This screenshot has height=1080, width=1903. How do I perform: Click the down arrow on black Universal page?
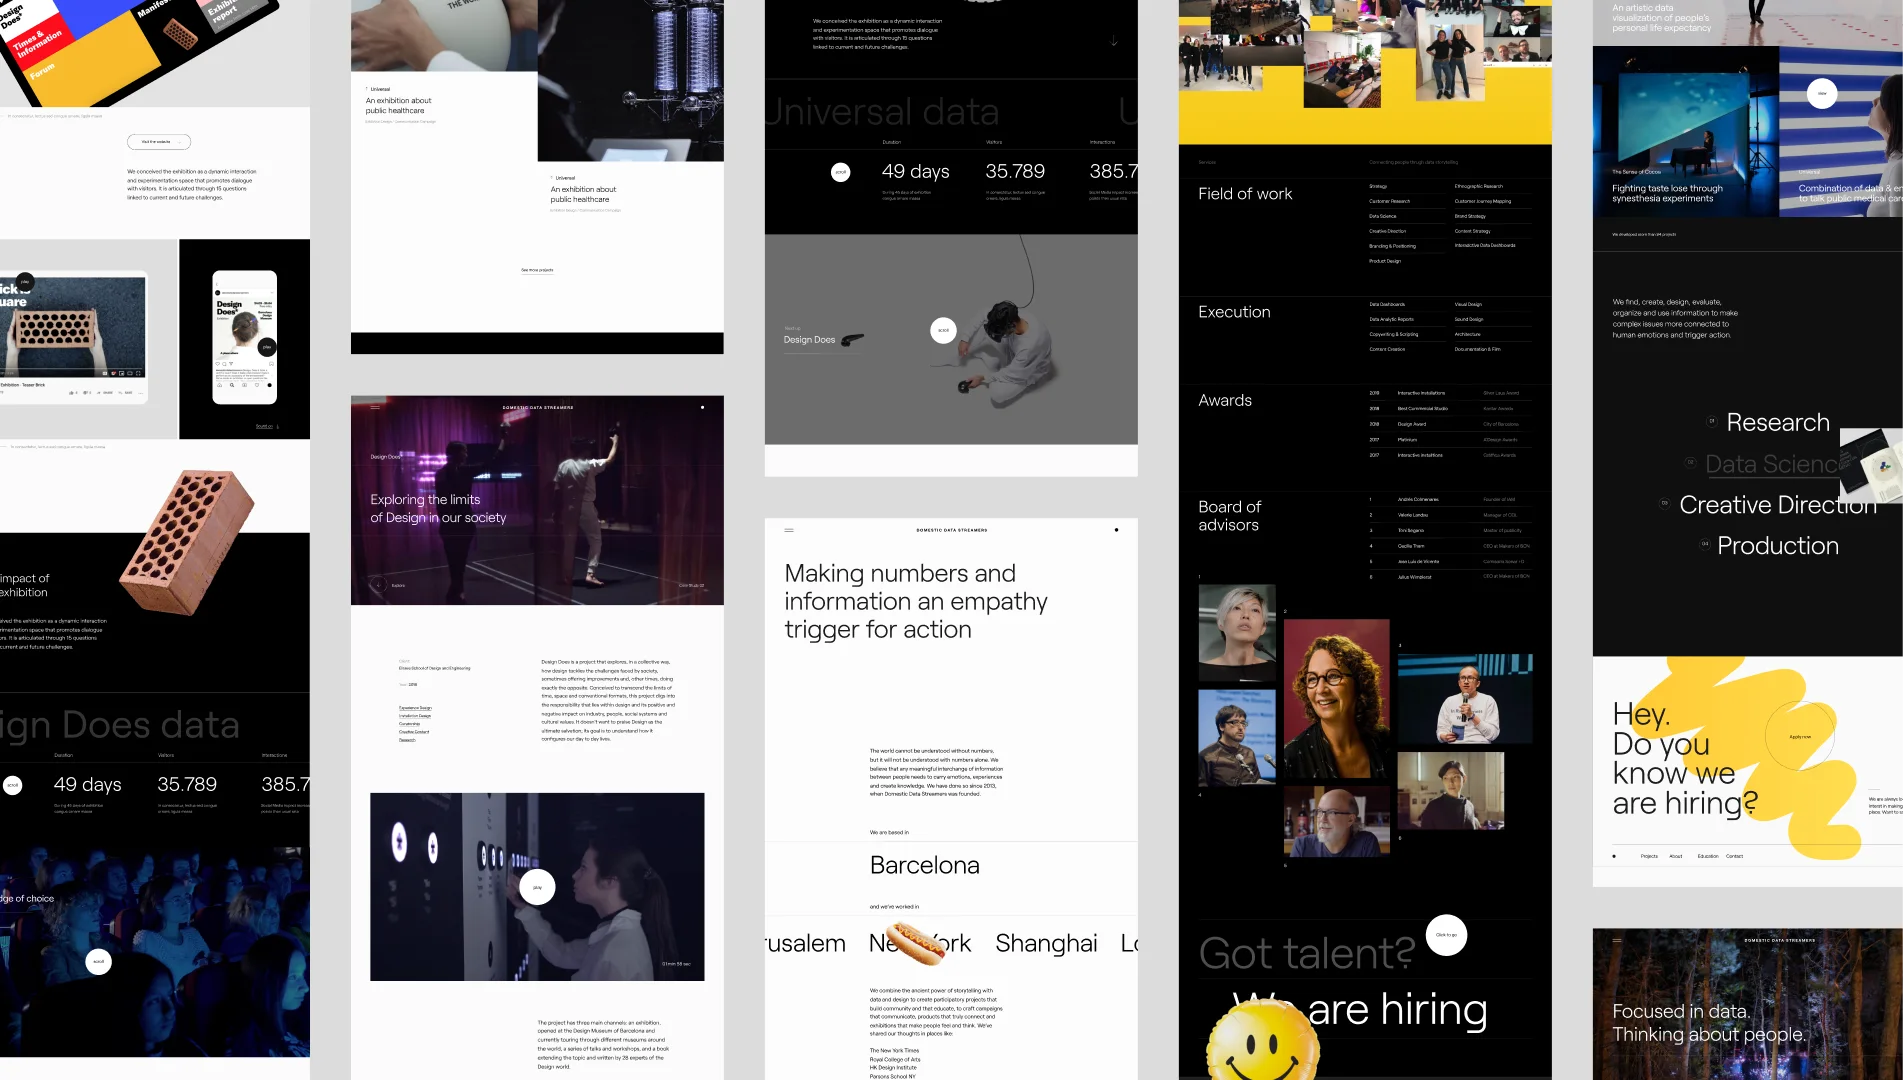tap(1114, 41)
